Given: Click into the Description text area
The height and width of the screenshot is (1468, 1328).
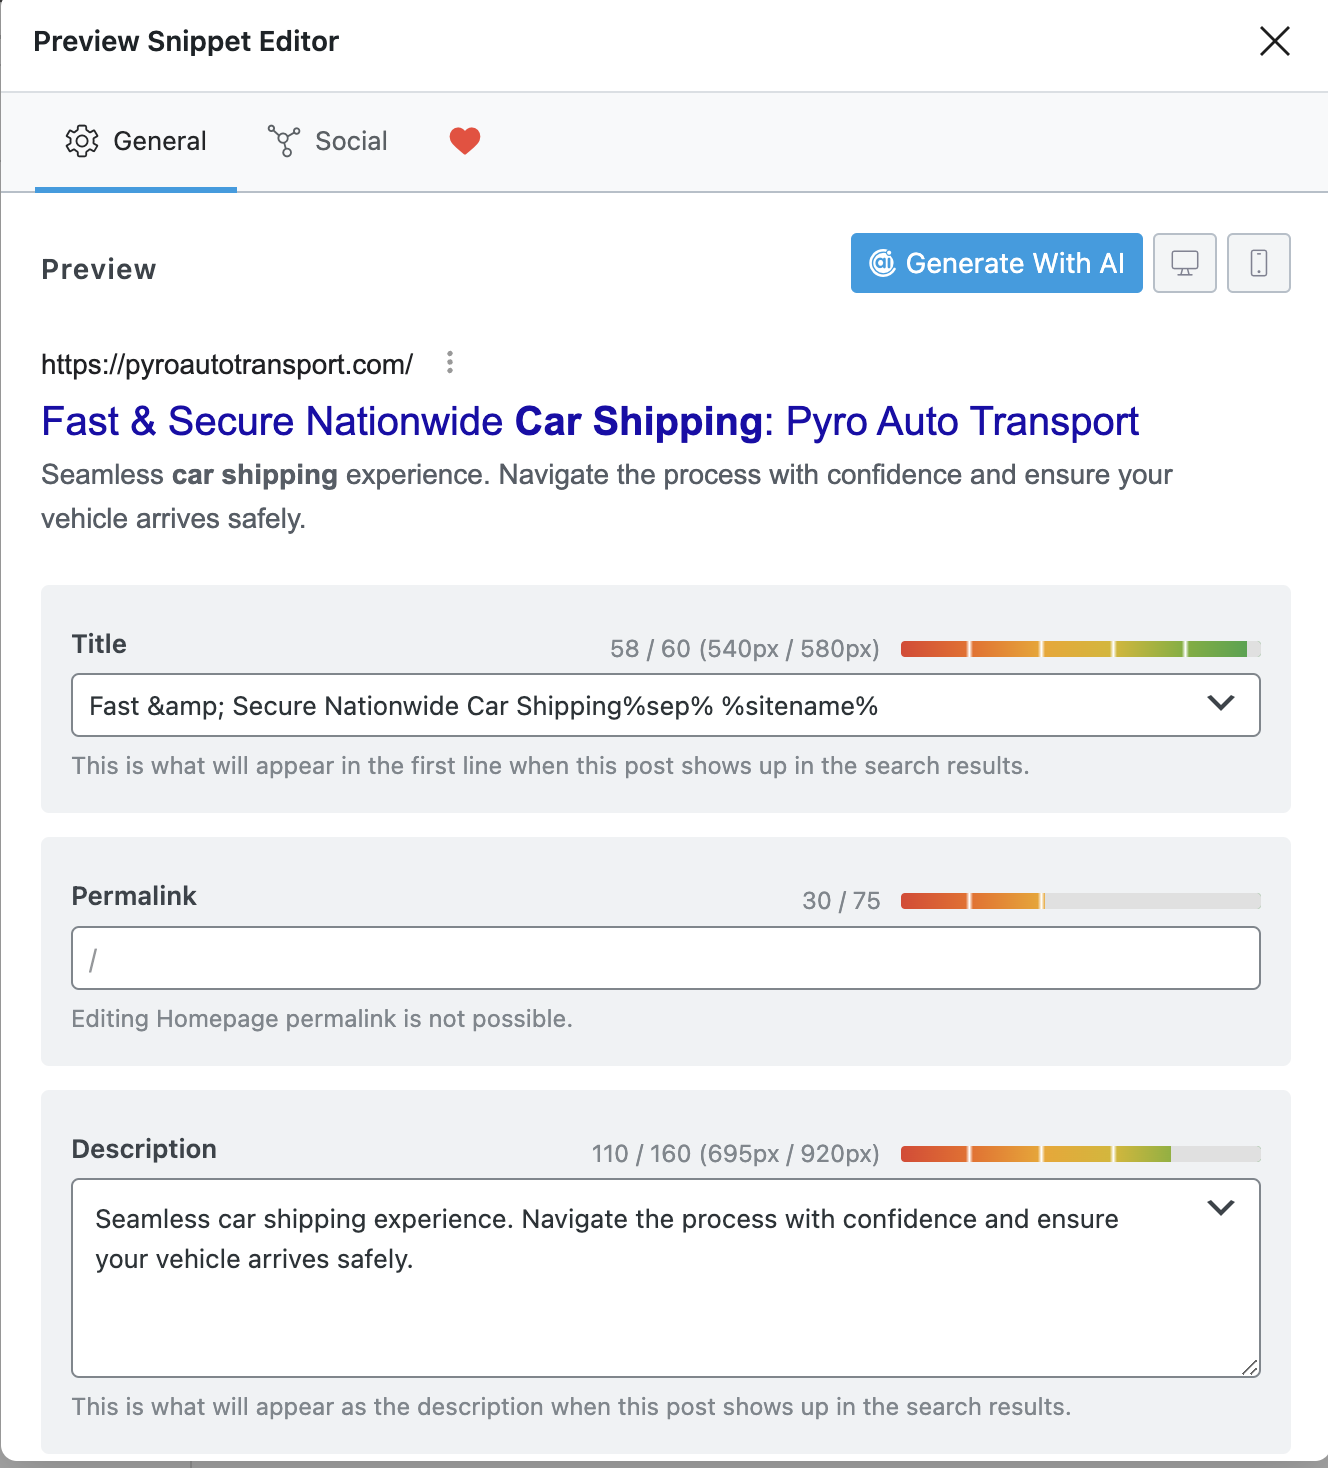Looking at the screenshot, I should (666, 1278).
